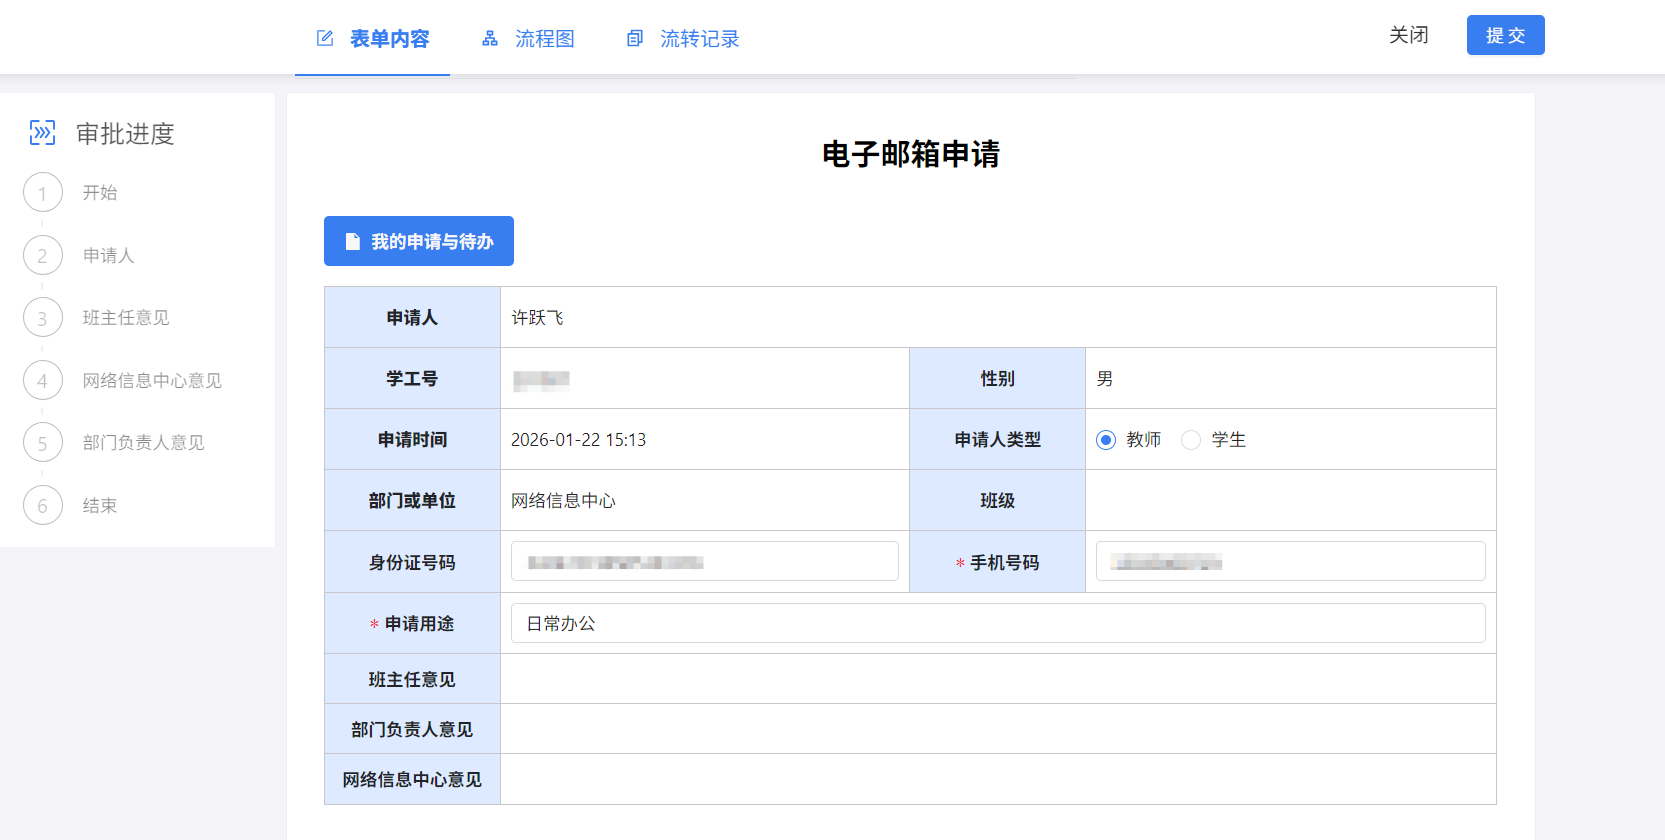This screenshot has height=840, width=1665.
Task: Click the 流转记录 copy icon
Action: tap(635, 39)
